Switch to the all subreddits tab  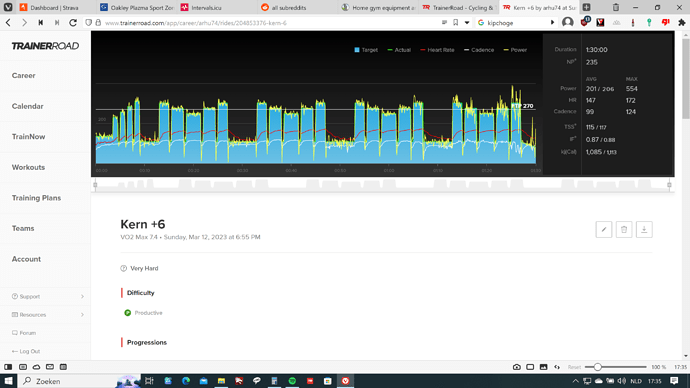[x=298, y=7]
